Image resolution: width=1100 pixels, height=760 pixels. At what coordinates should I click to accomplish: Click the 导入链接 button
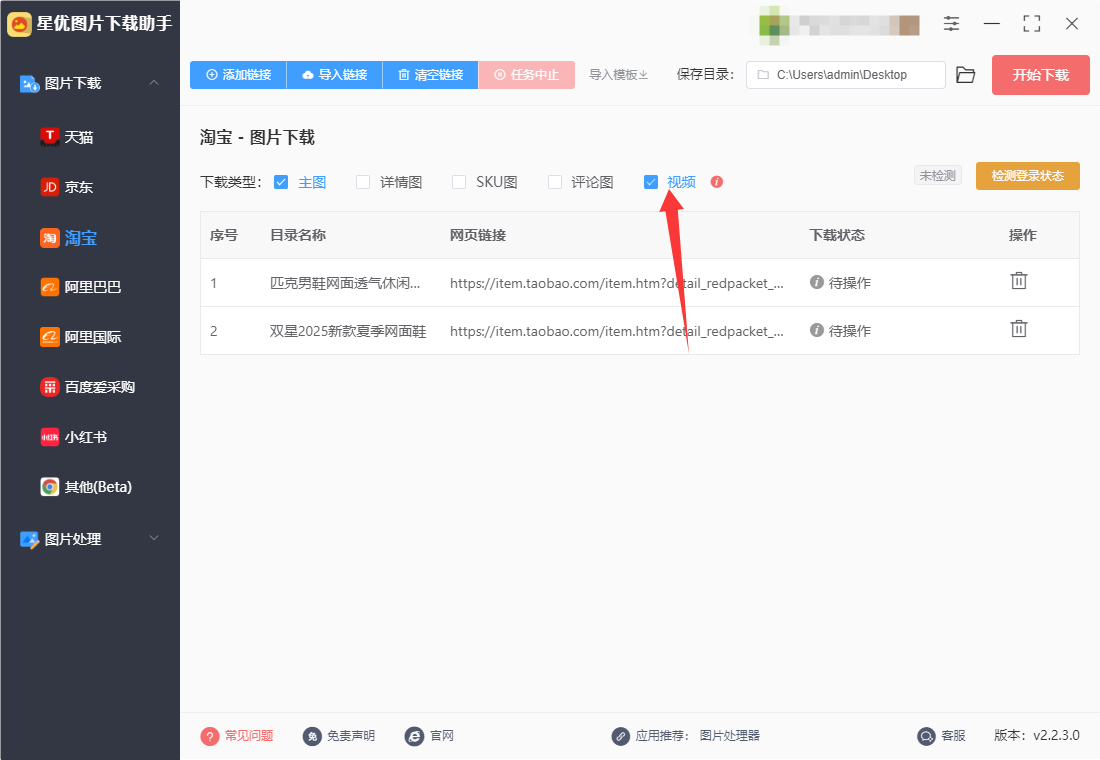point(335,75)
